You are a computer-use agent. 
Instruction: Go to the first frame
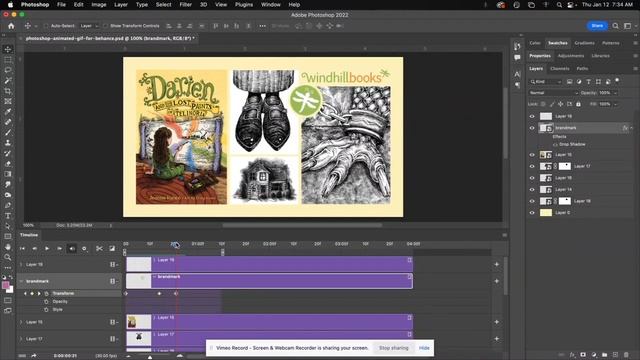(22, 248)
